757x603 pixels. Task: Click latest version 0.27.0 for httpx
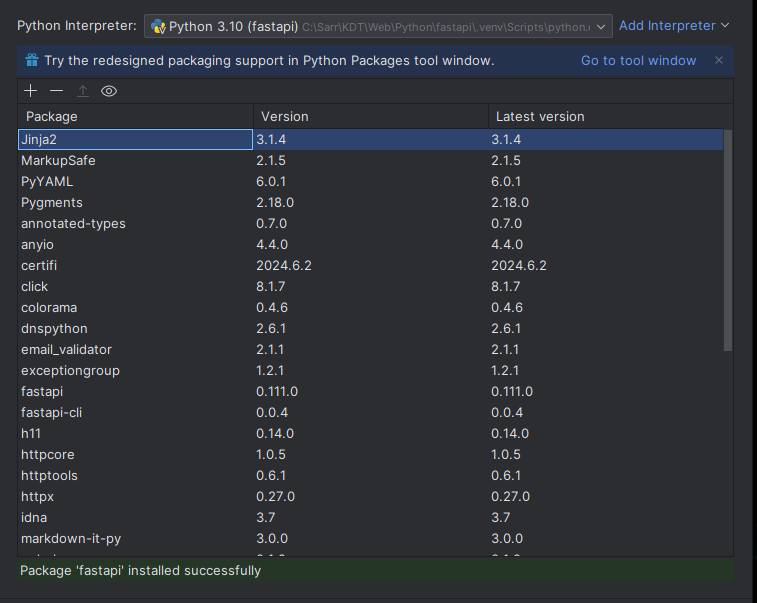click(x=510, y=496)
